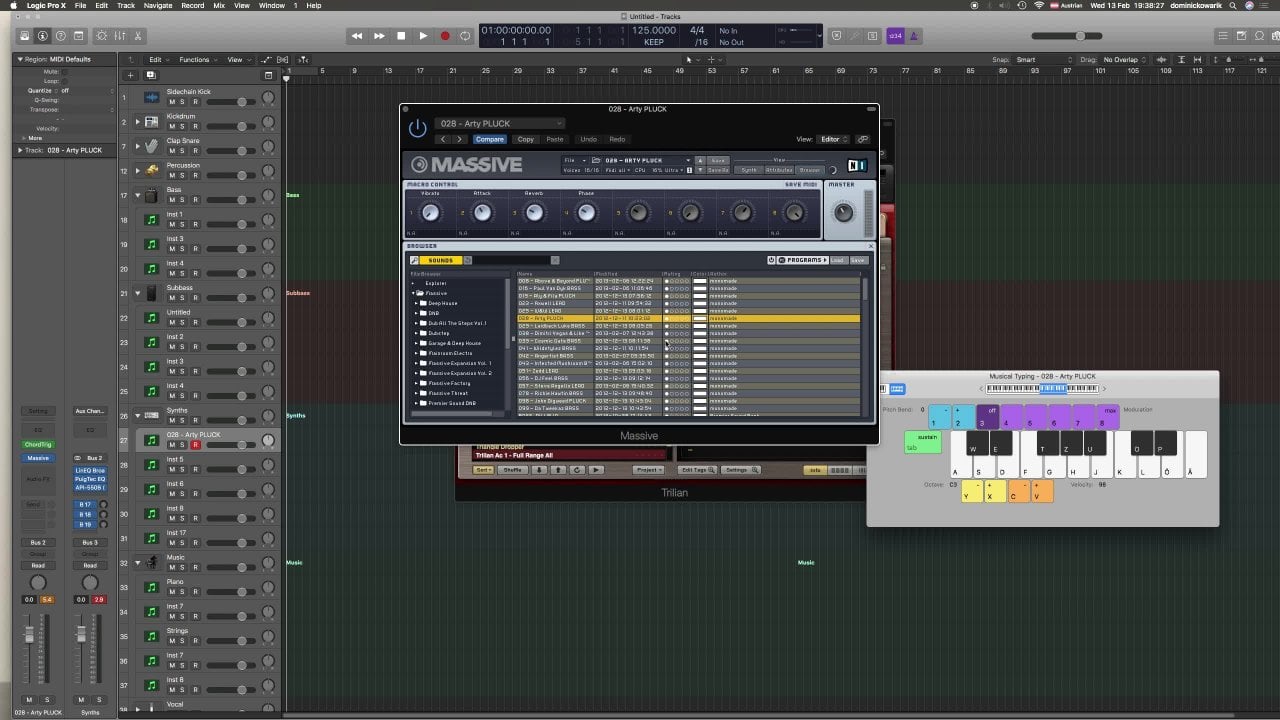
Task: Adjust the master volume slider in toolbar
Action: click(1079, 36)
